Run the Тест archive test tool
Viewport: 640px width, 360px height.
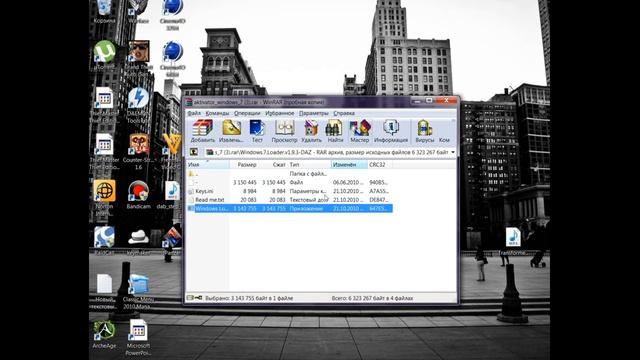[x=257, y=131]
